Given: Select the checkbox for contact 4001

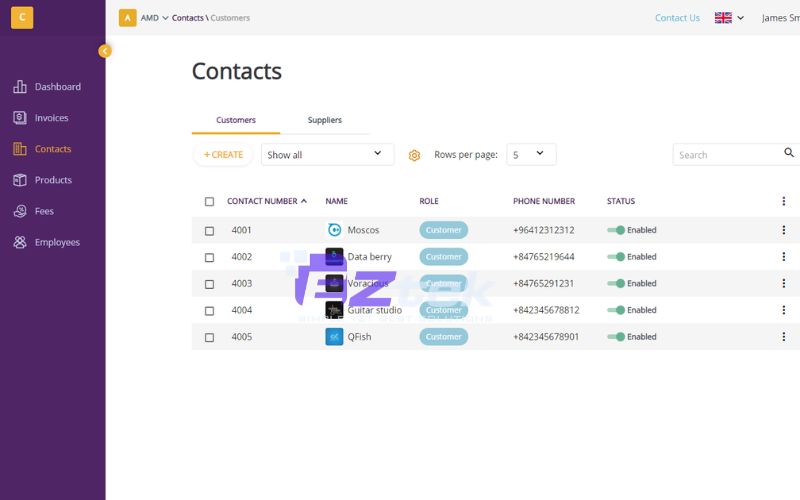Looking at the screenshot, I should pos(209,231).
